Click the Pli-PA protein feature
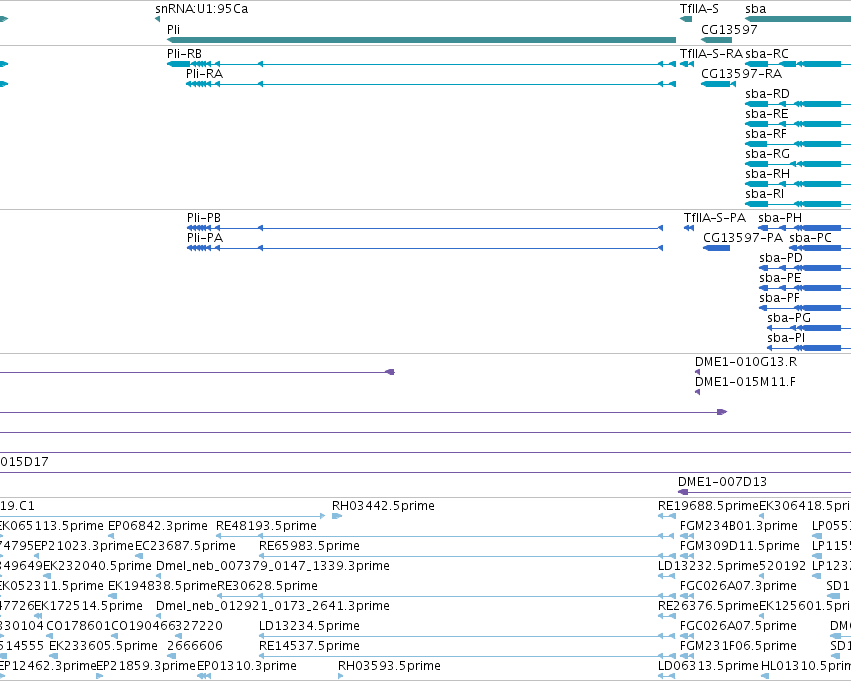This screenshot has height=681, width=851. [x=425, y=249]
